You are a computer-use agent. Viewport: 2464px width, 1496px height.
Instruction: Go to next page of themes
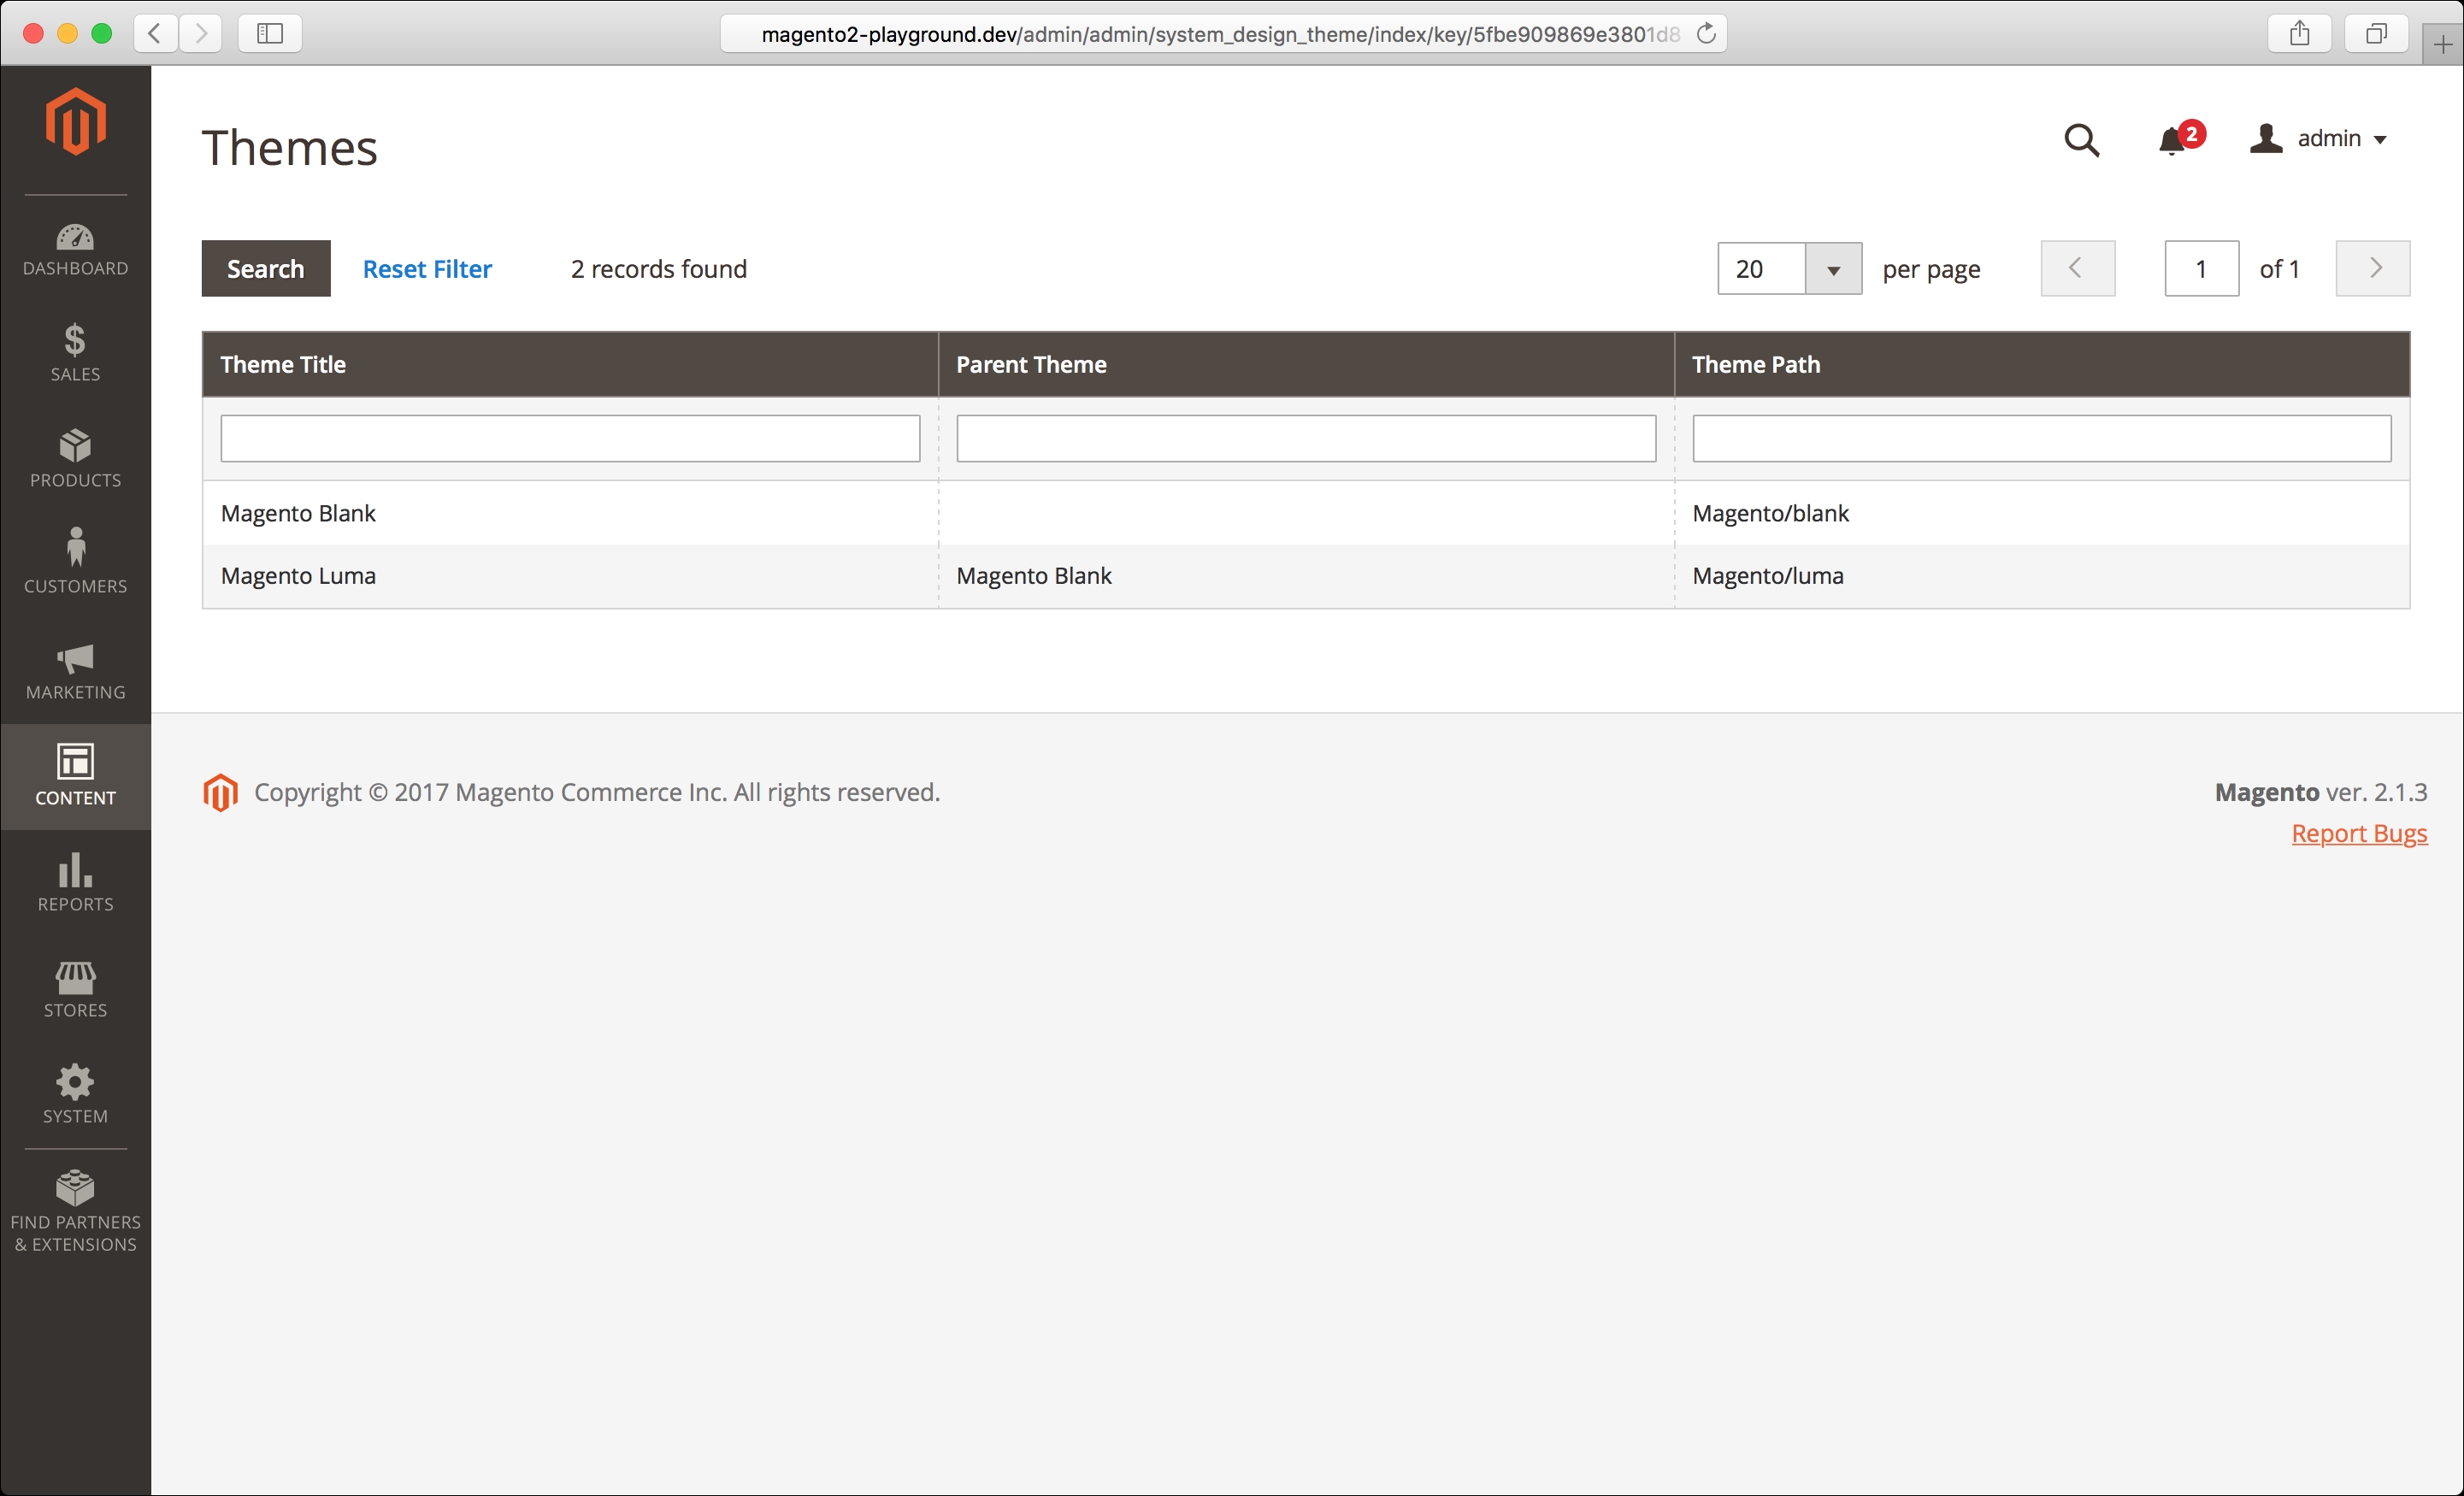click(2373, 268)
